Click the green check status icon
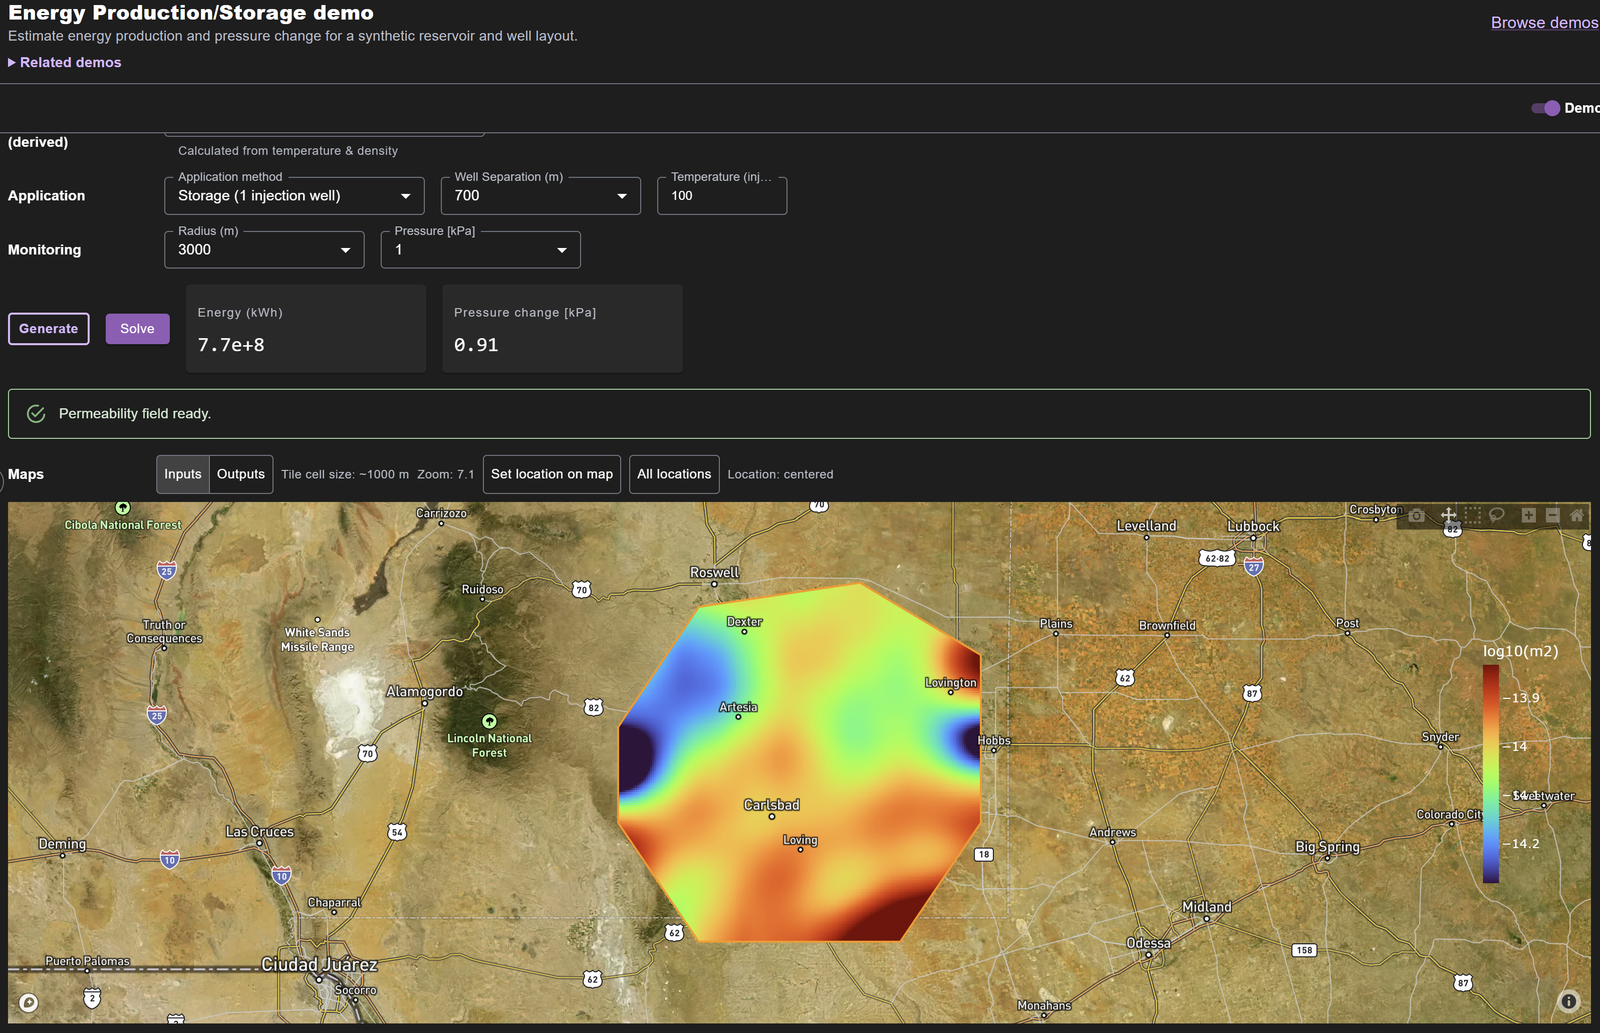Viewport: 1600px width, 1033px height. [36, 414]
